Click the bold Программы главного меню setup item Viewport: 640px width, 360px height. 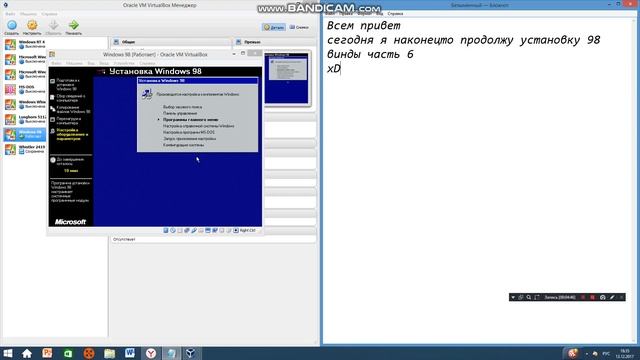[x=190, y=120]
